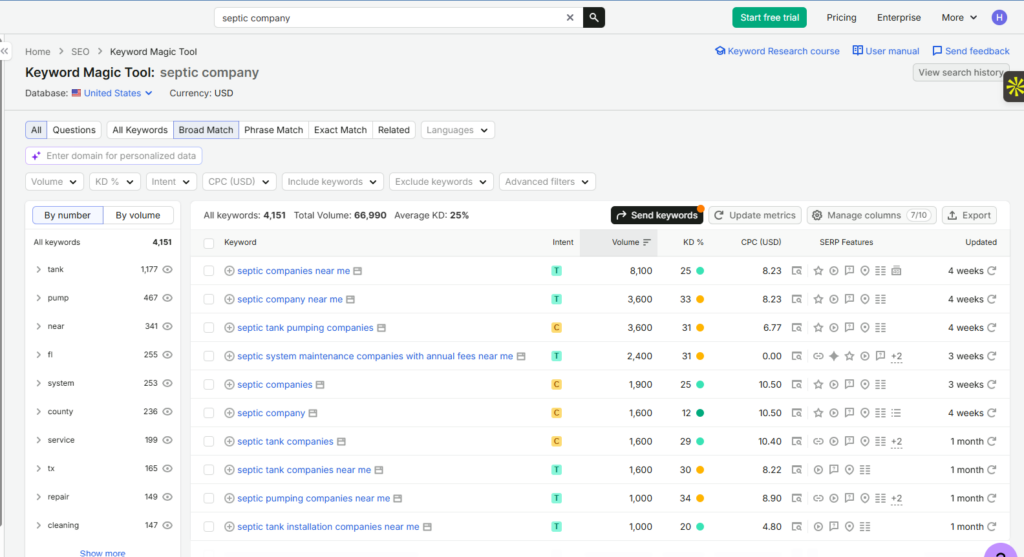The height and width of the screenshot is (557, 1024).
Task: Add 'septic company' keyword plus icon
Action: click(x=229, y=413)
